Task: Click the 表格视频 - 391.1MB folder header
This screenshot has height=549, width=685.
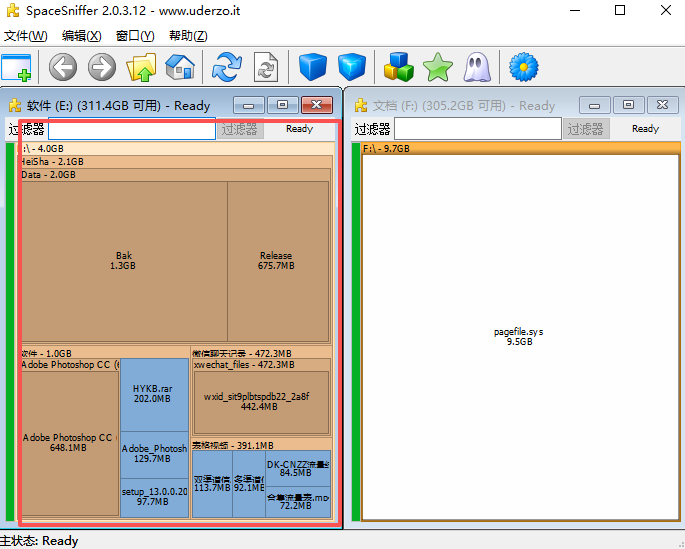Action: (261, 445)
